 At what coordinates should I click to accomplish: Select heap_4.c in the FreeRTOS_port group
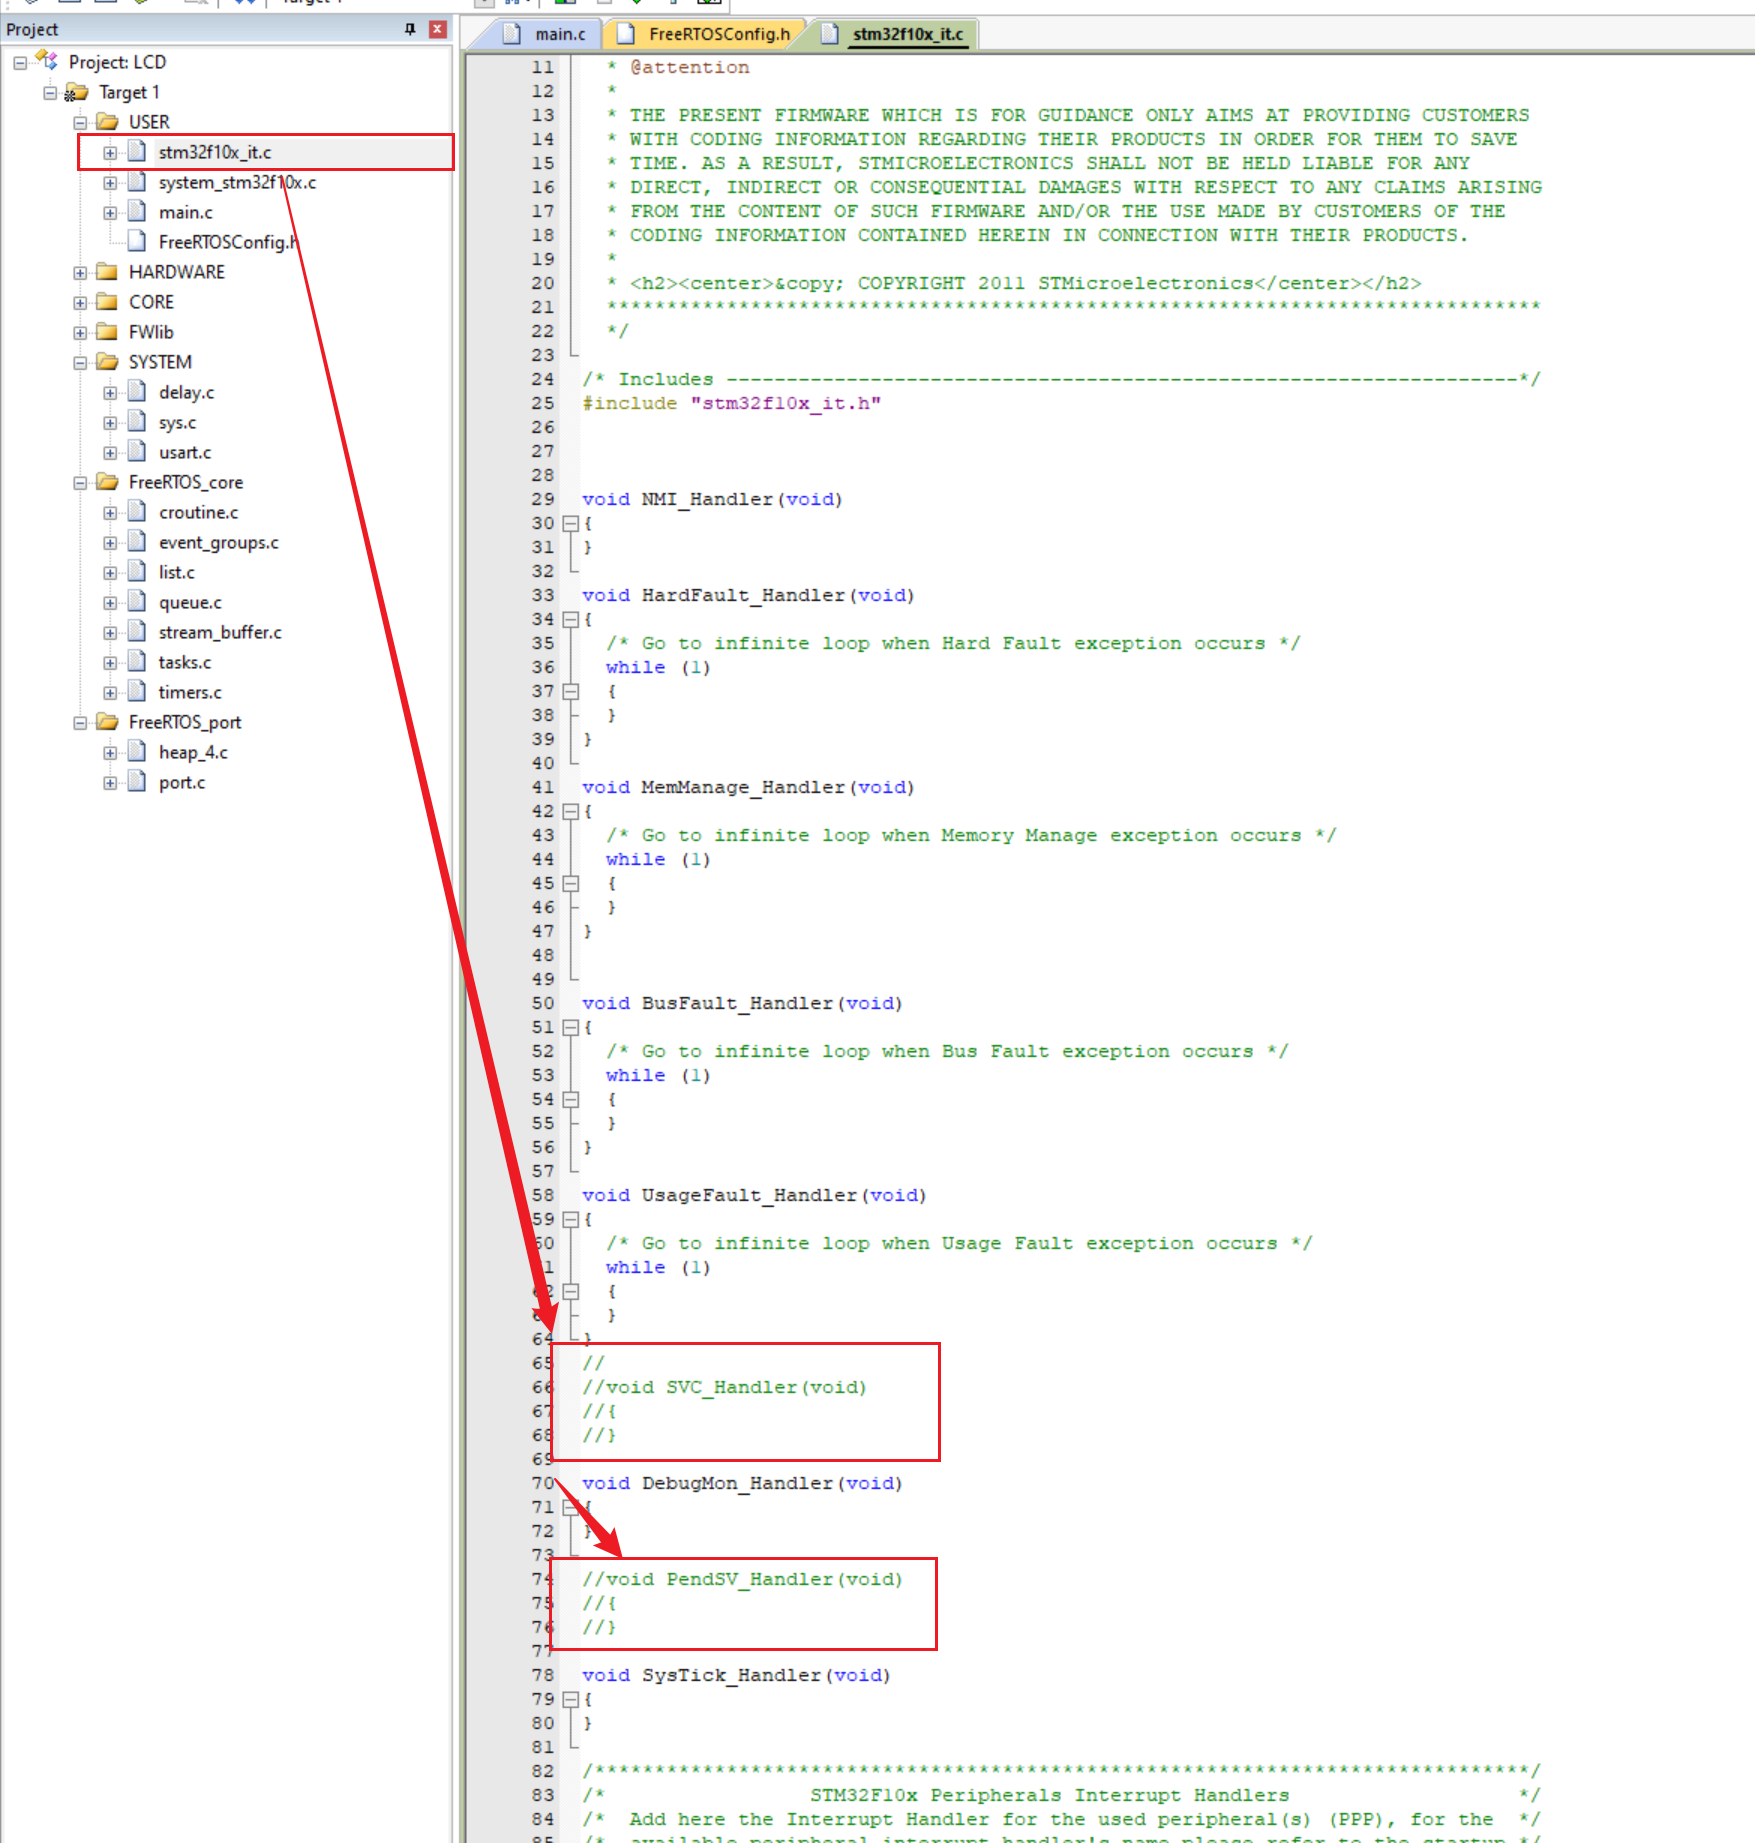coord(193,752)
